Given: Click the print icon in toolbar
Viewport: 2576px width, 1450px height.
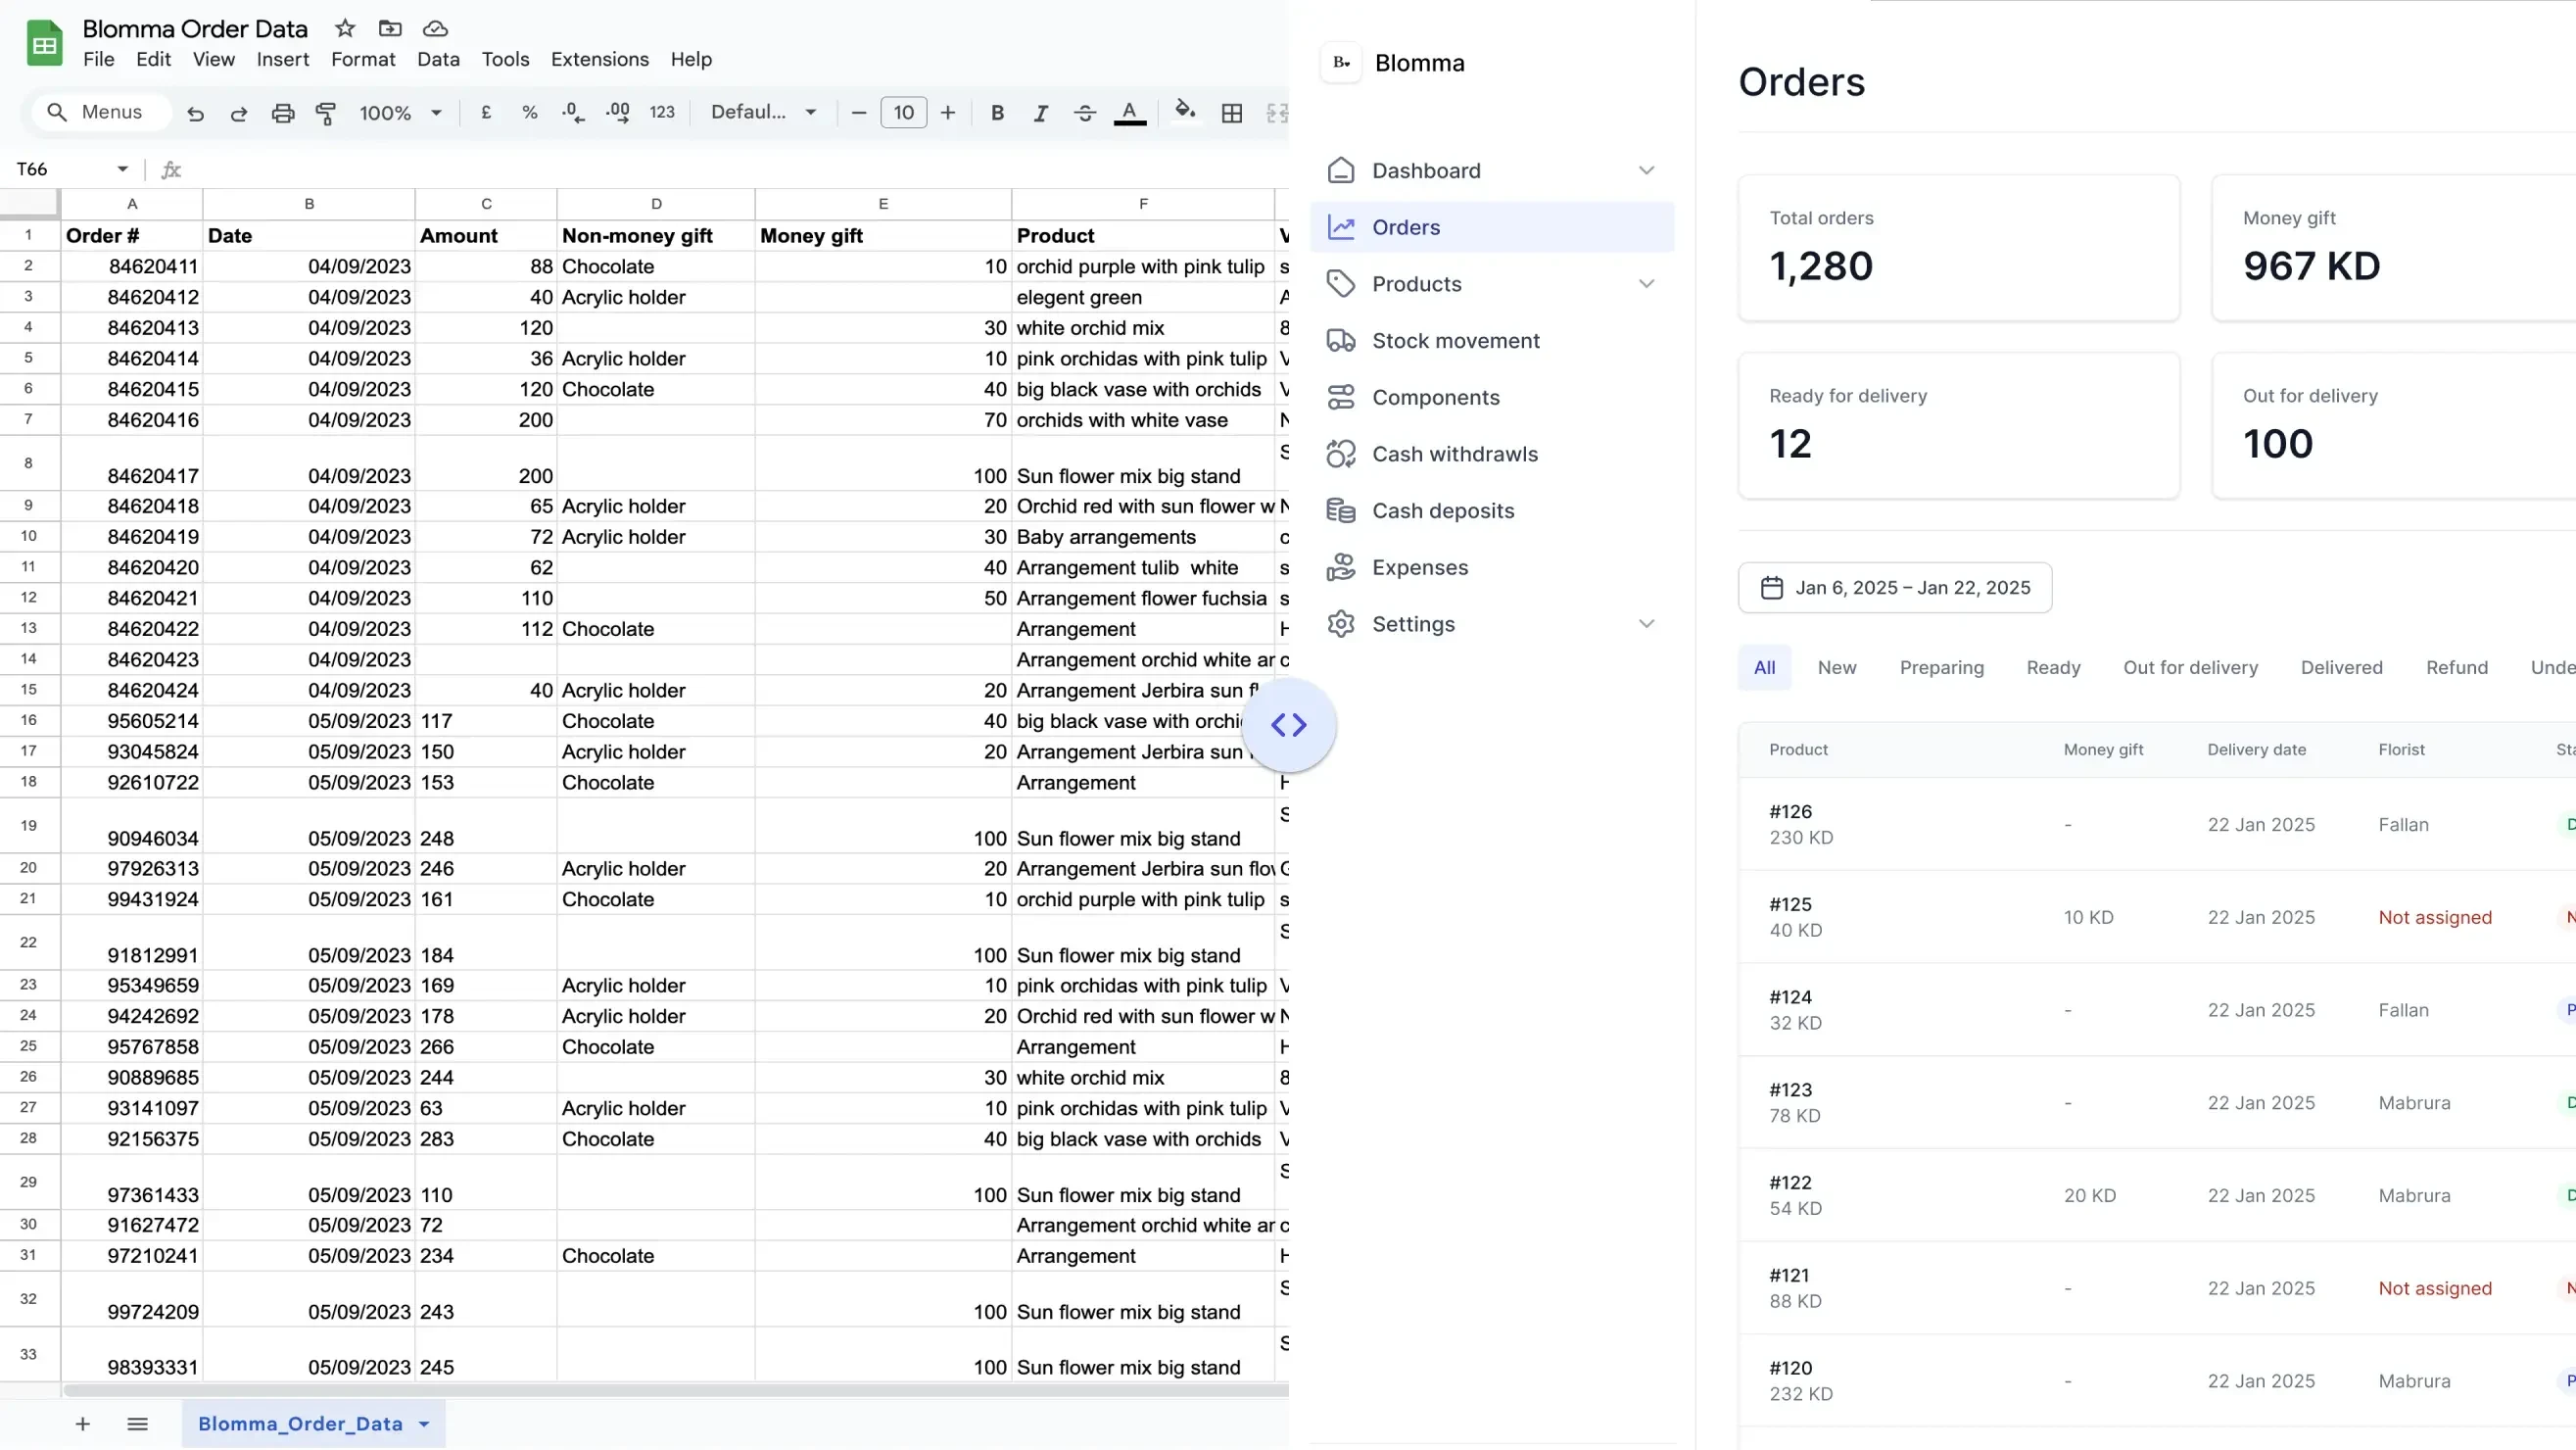Looking at the screenshot, I should pos(283,113).
